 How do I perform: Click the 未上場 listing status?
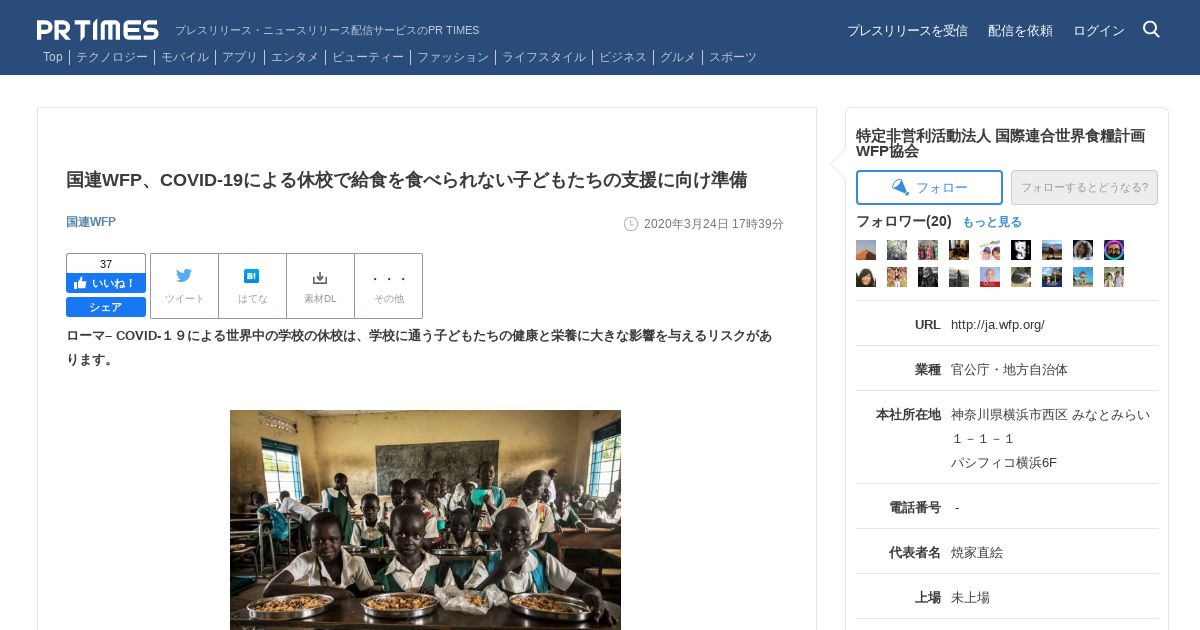click(970, 597)
